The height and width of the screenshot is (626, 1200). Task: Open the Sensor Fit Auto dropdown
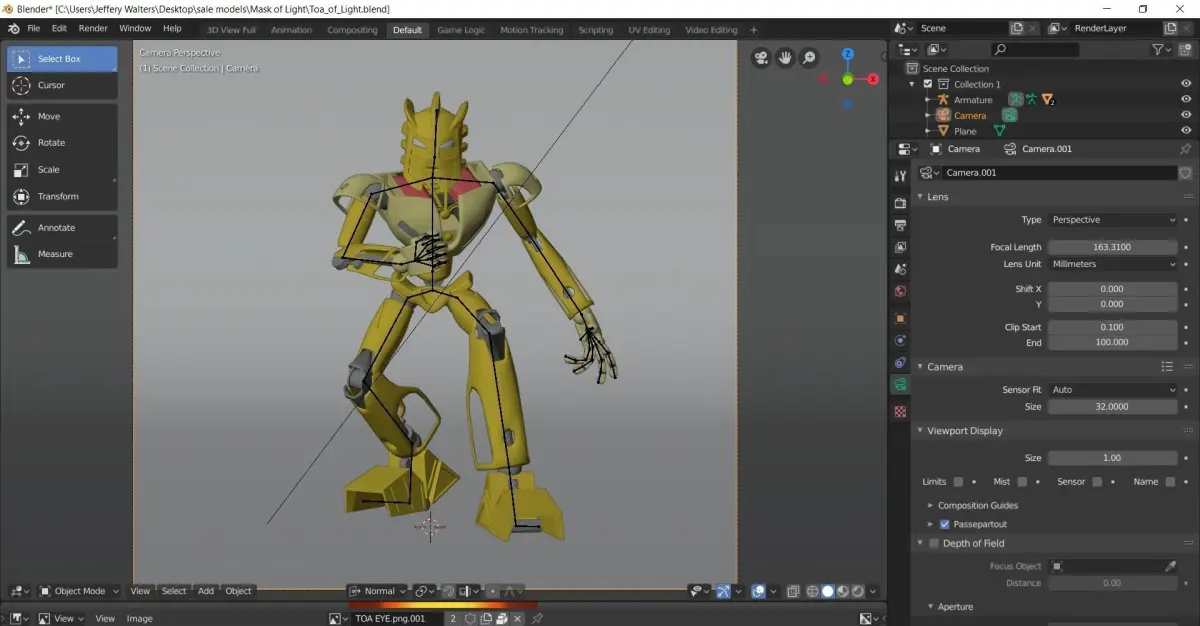1113,390
